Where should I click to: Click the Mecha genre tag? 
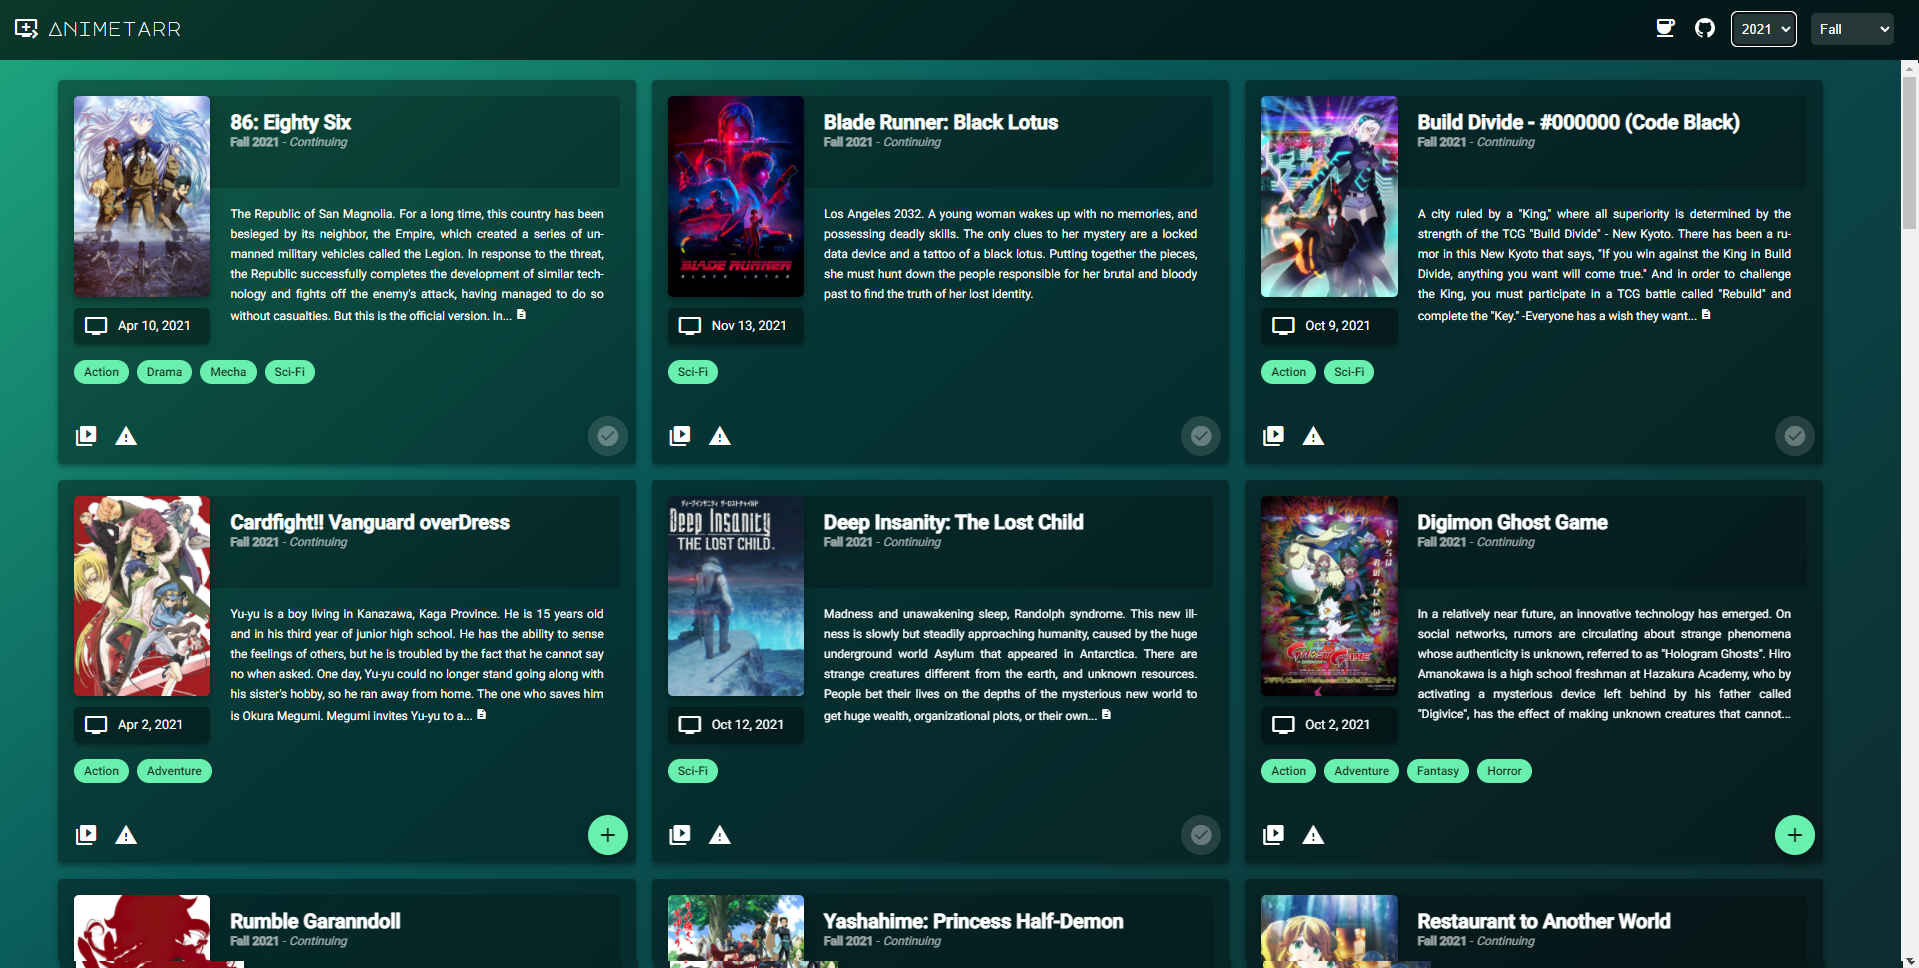[x=228, y=372]
